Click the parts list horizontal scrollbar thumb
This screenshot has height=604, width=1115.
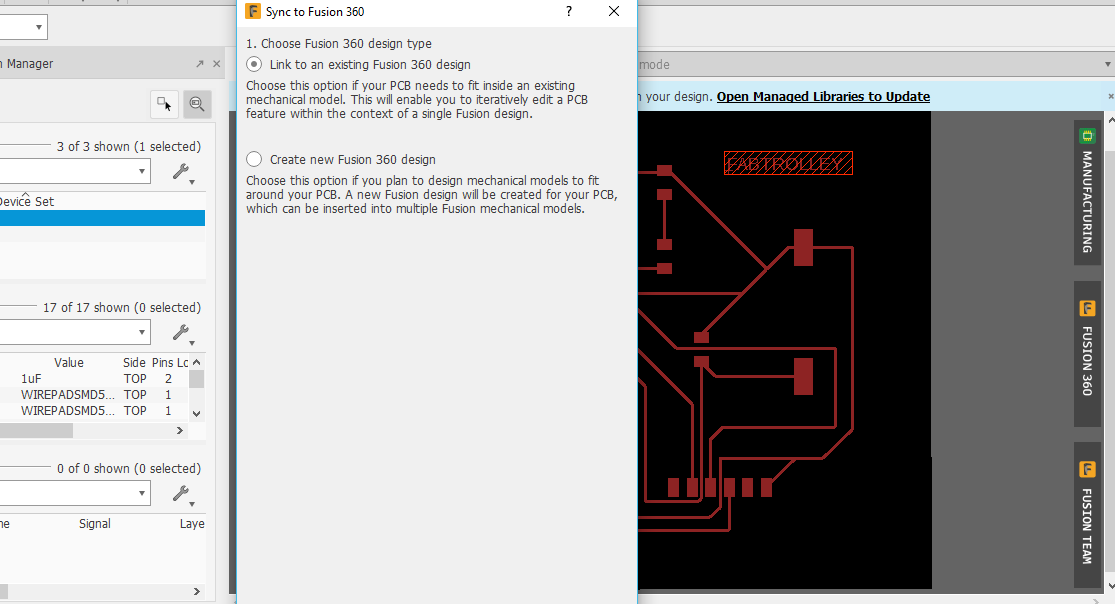click(36, 430)
